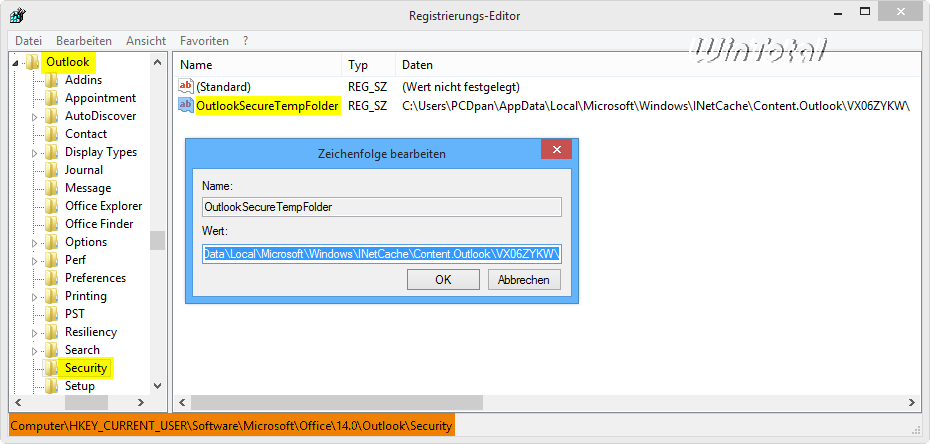This screenshot has height=444, width=930.
Task: Open the Bearbeiten menu
Action: point(84,41)
